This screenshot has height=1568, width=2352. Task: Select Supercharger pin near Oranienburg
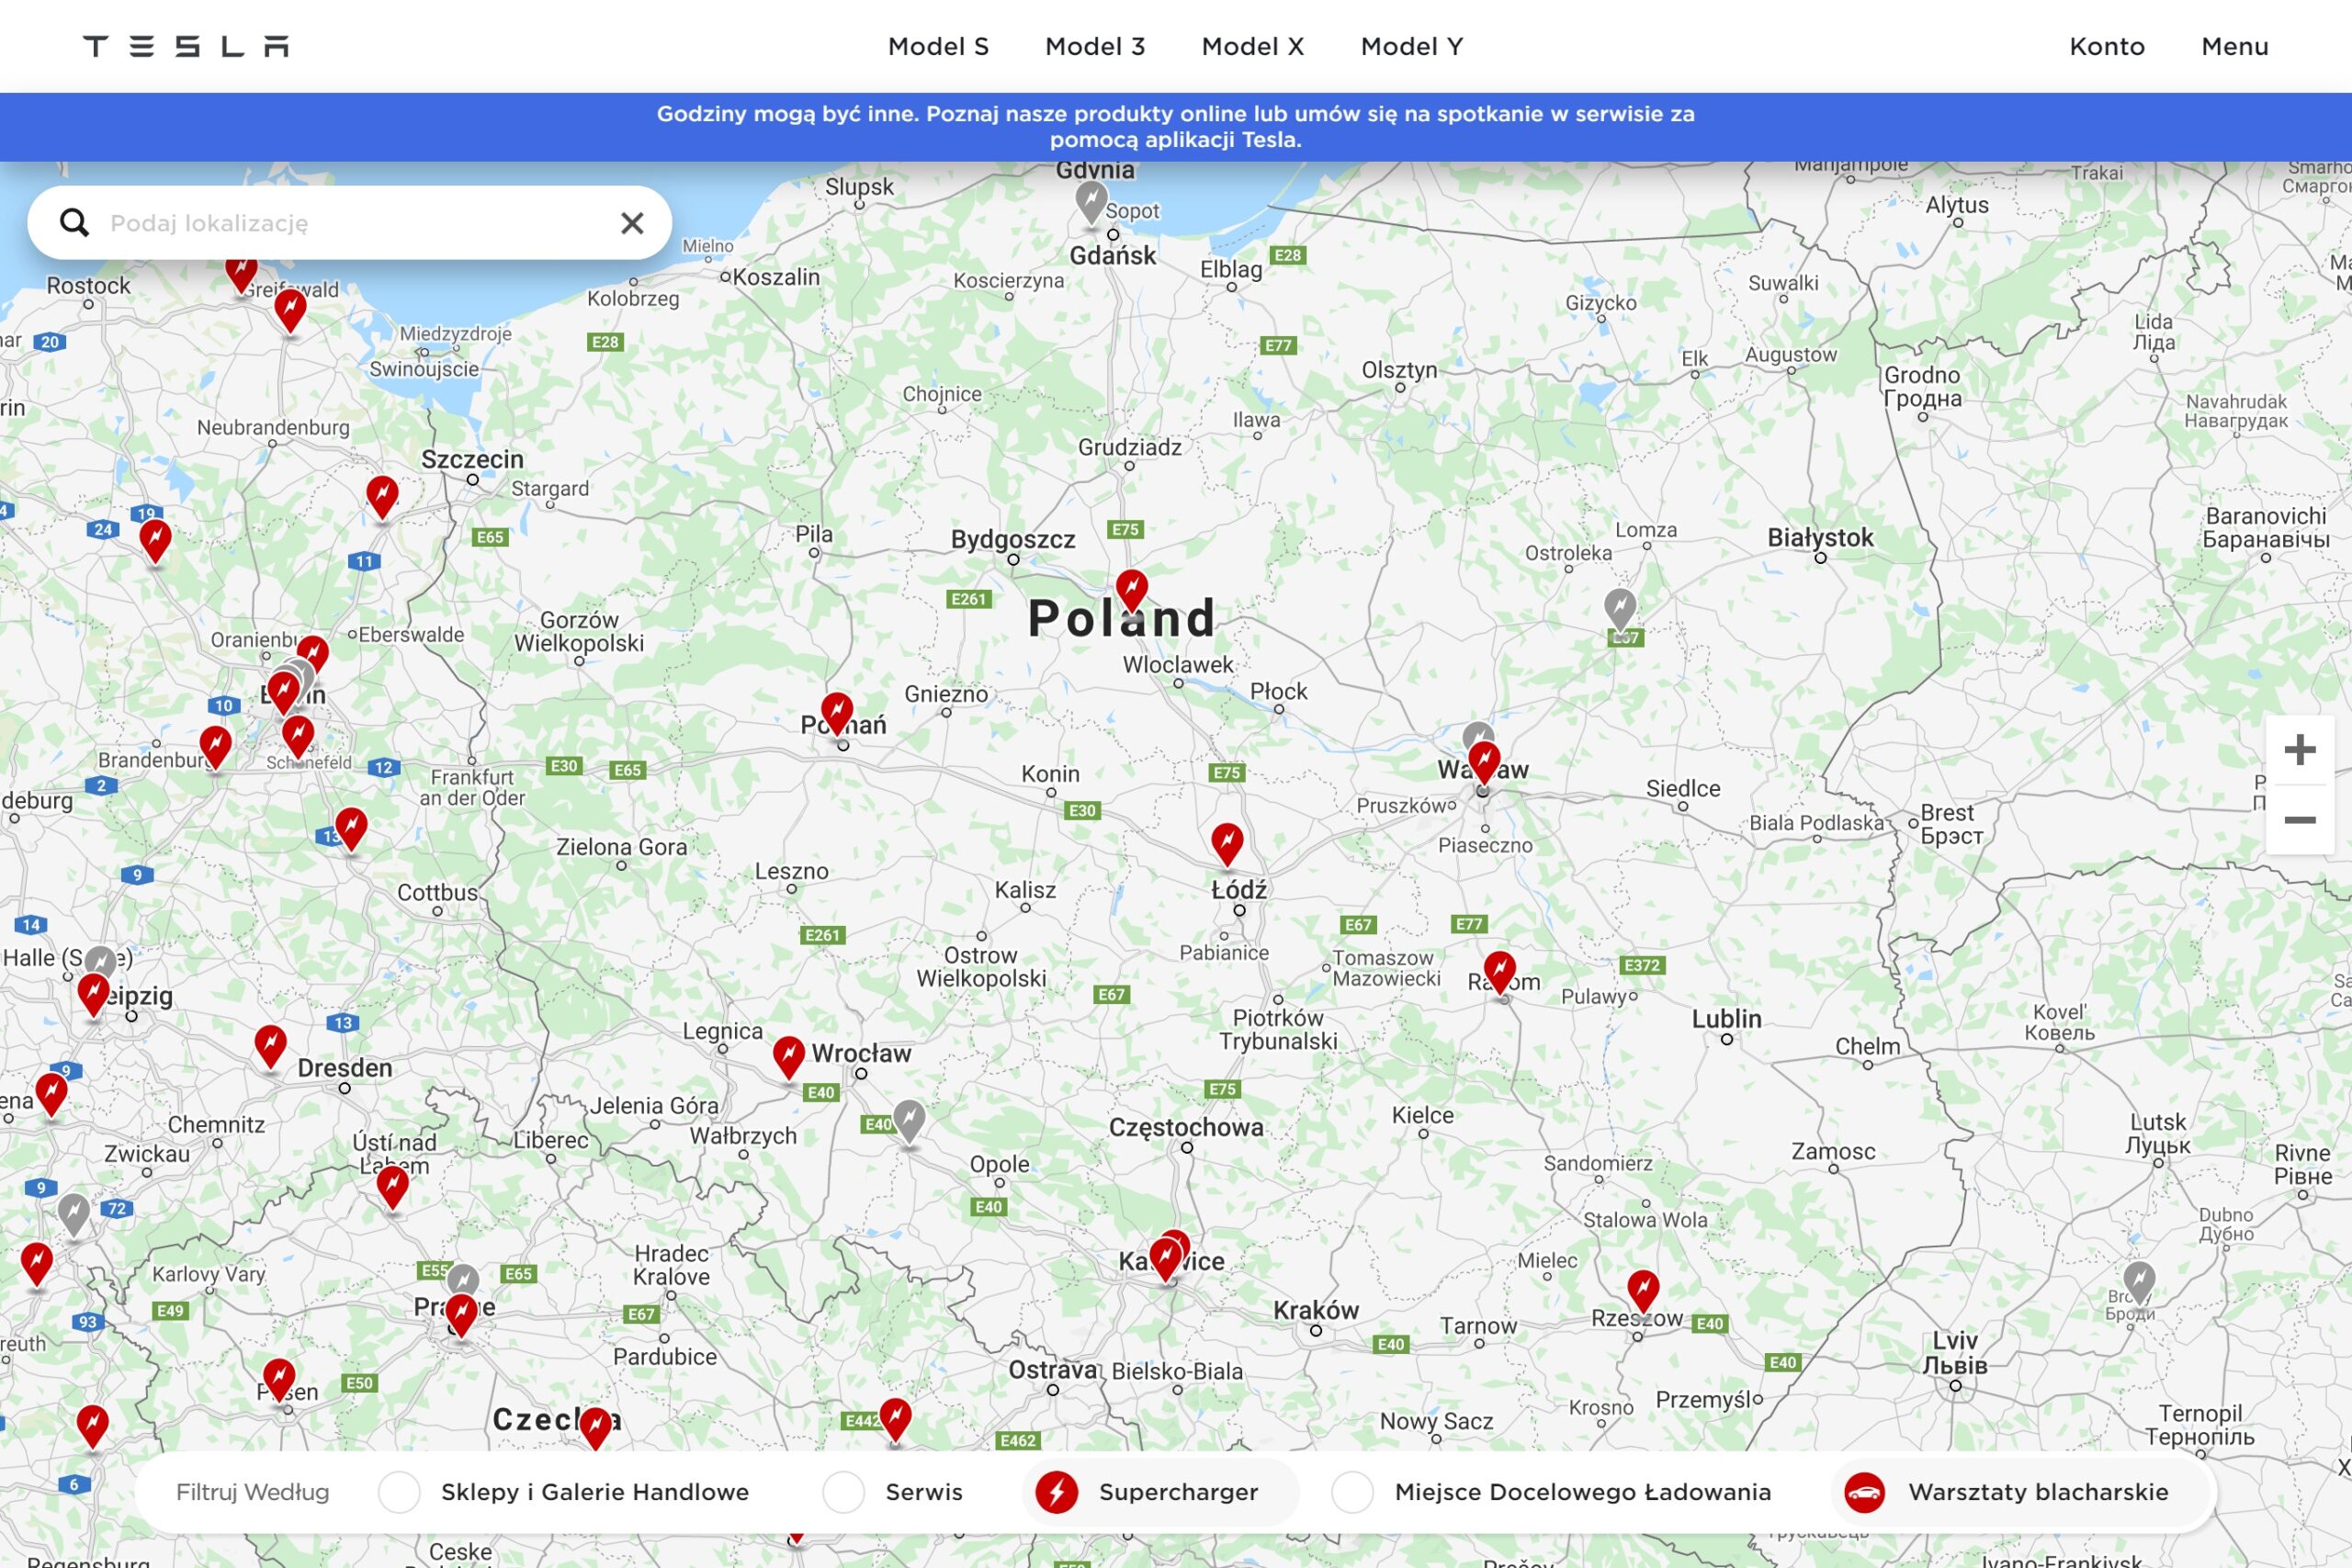(x=313, y=654)
